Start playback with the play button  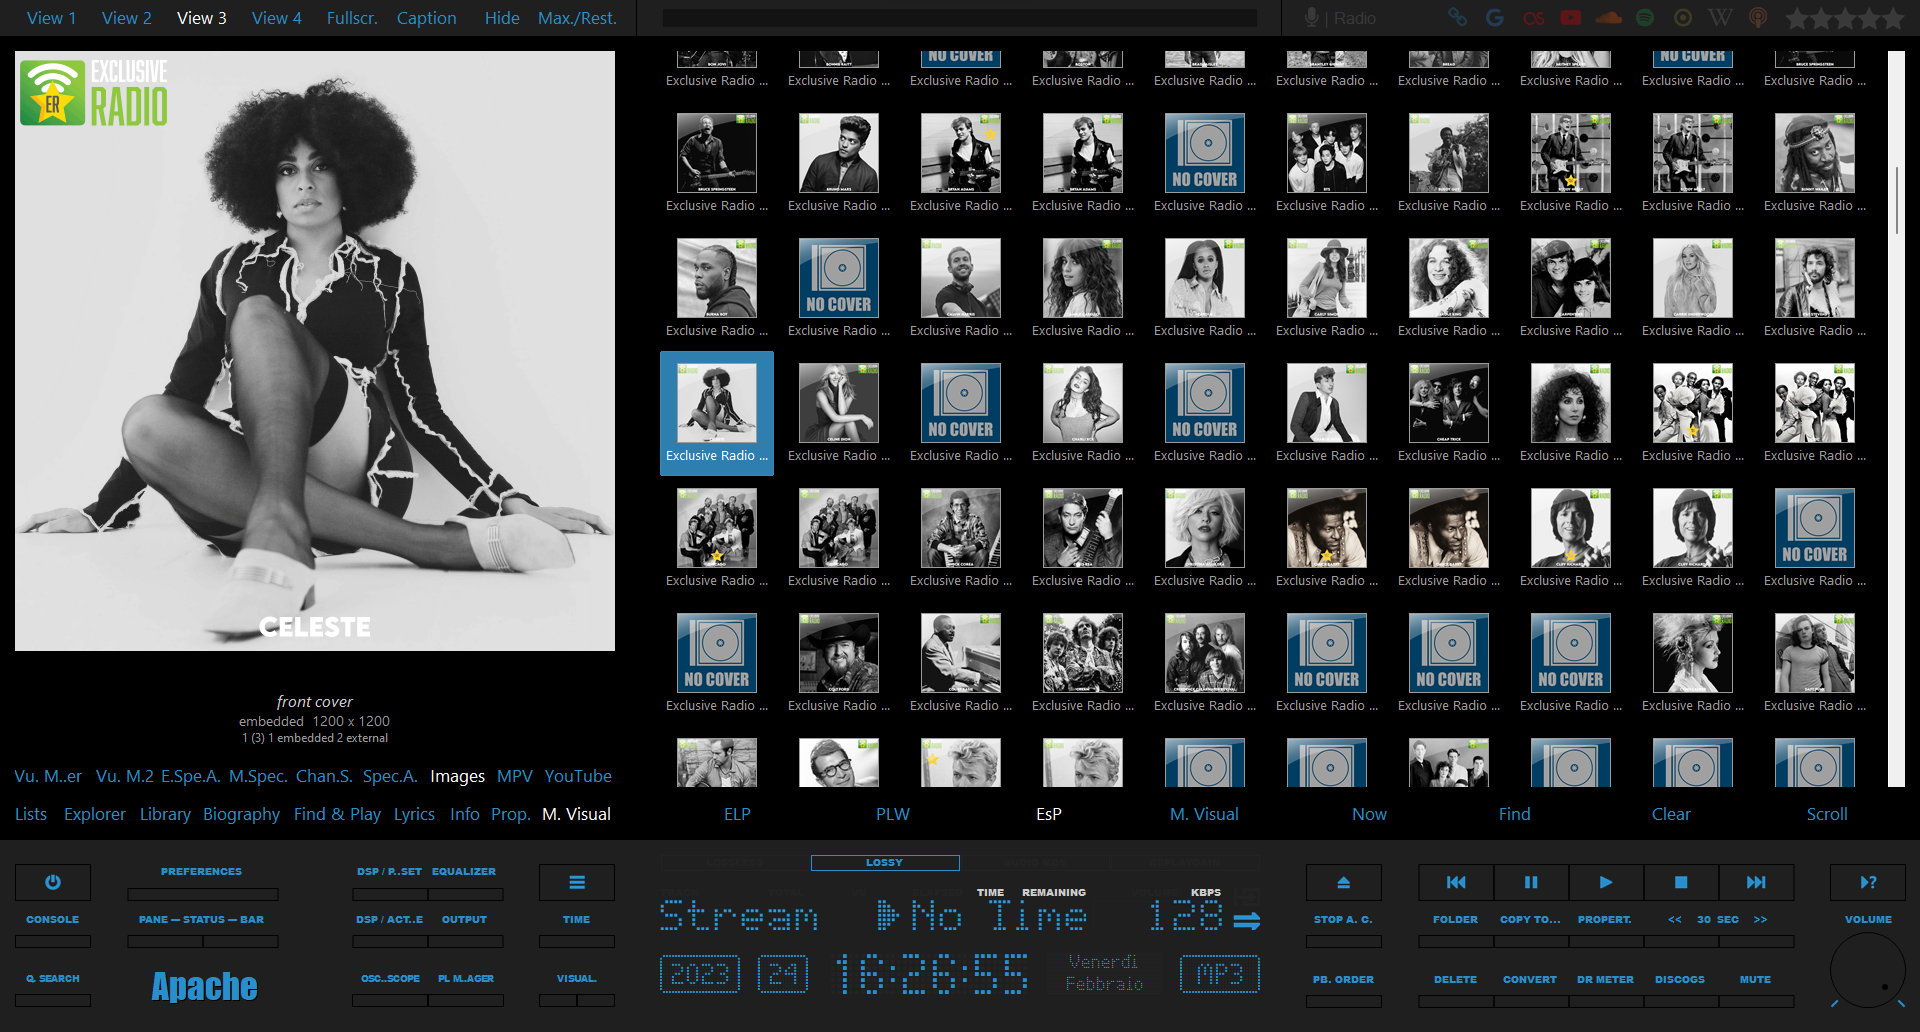point(1606,882)
